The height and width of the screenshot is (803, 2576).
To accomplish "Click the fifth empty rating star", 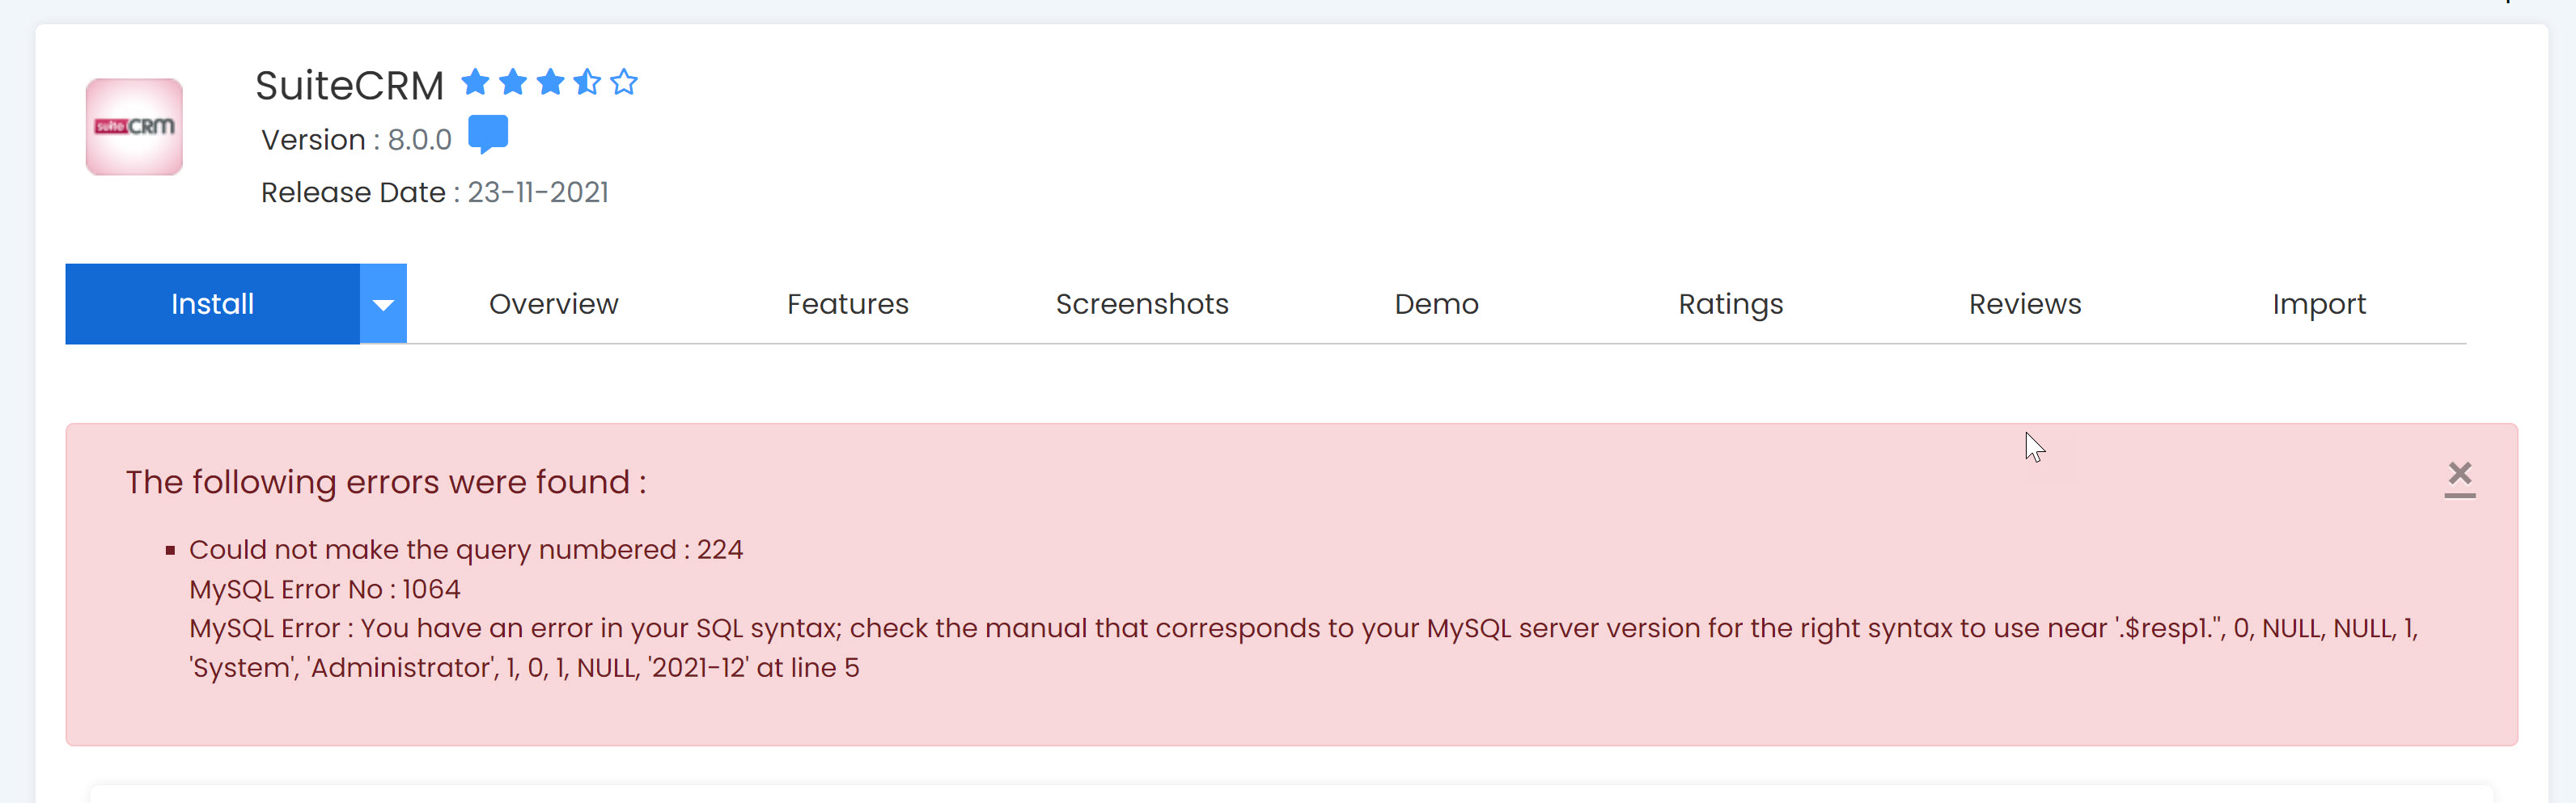I will (624, 82).
